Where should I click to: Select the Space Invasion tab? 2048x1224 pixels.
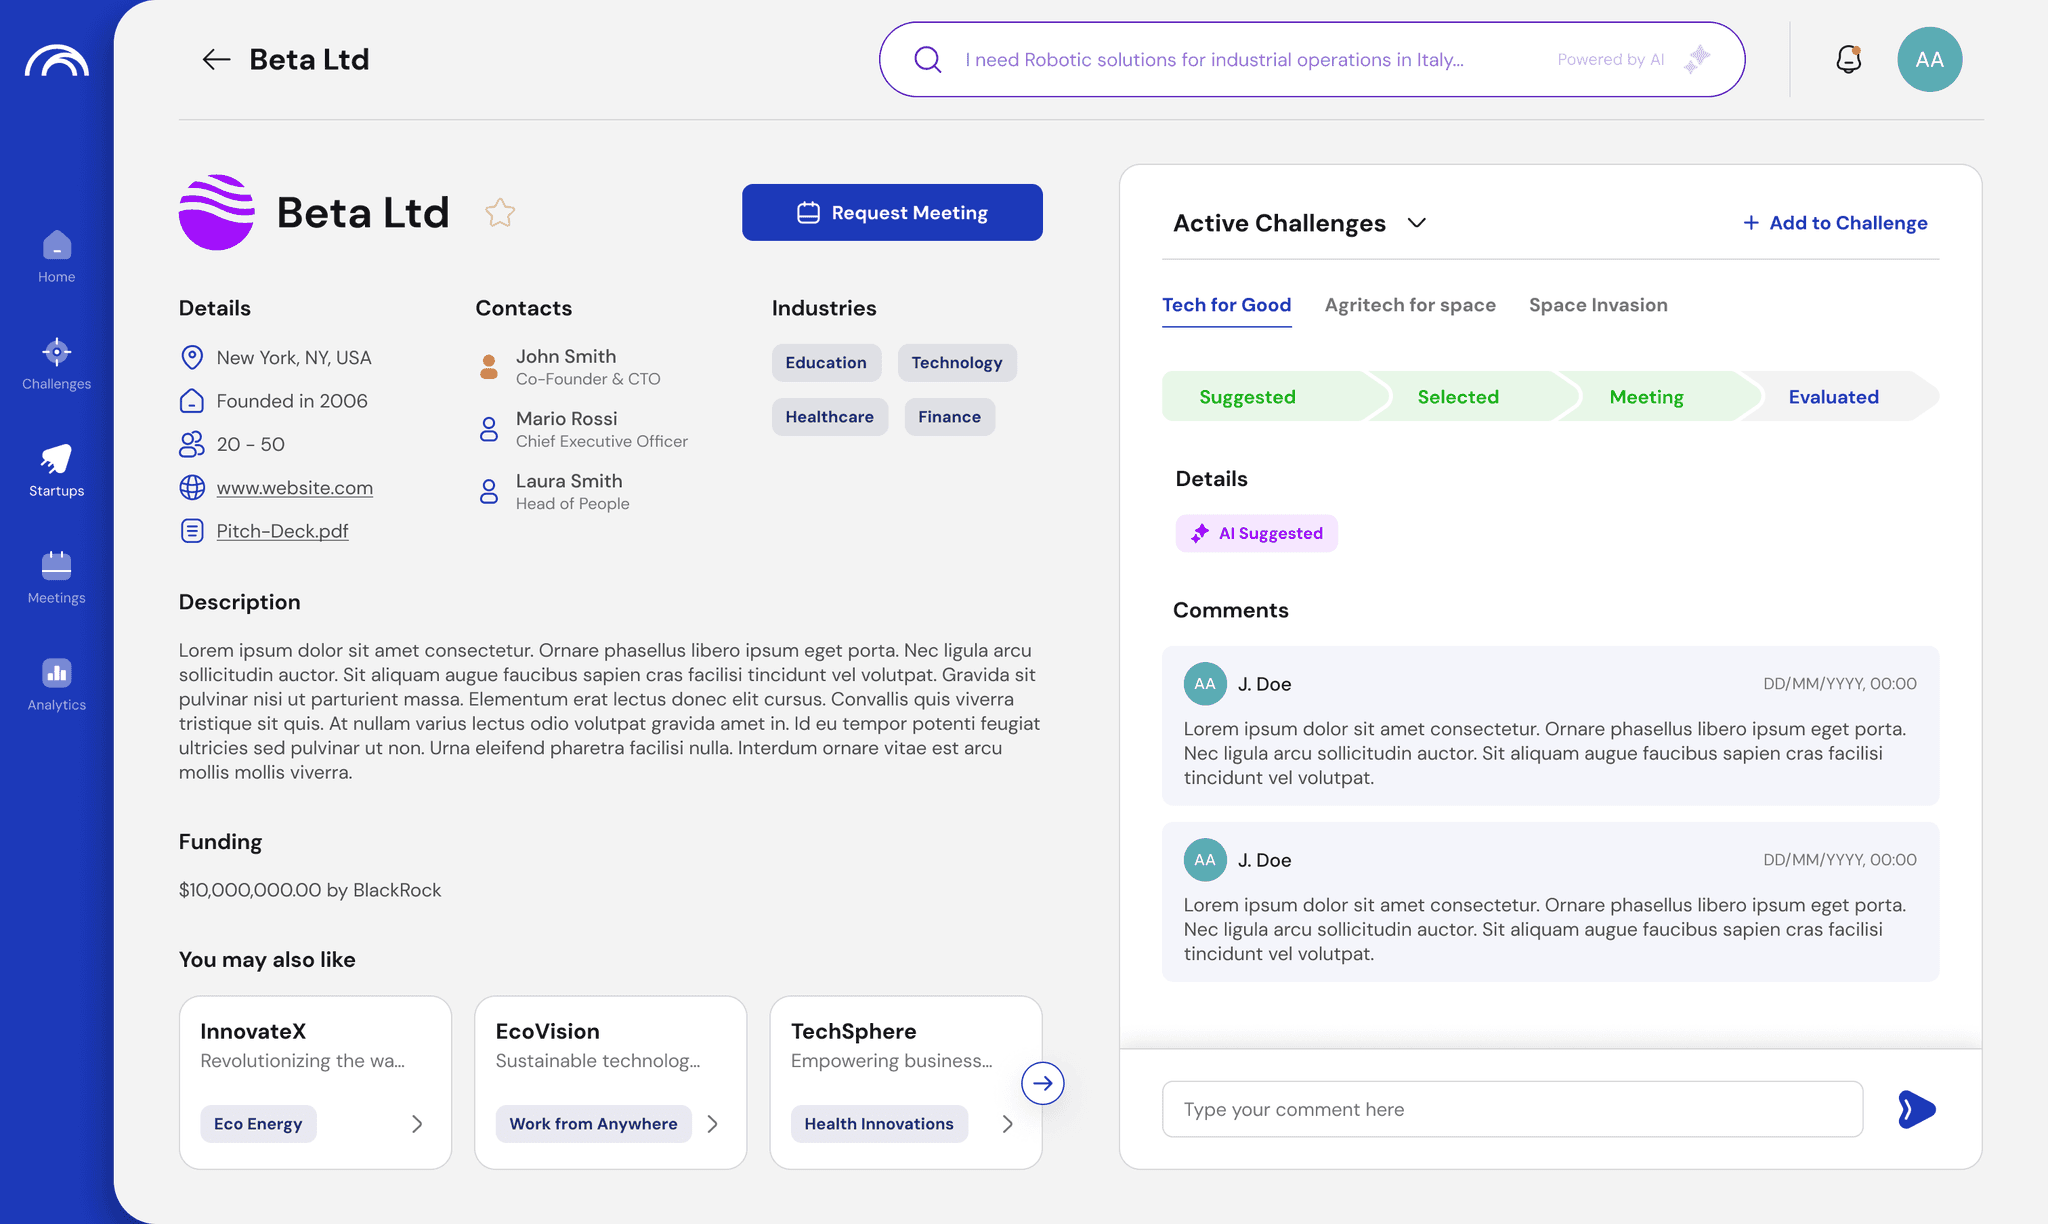[1598, 305]
